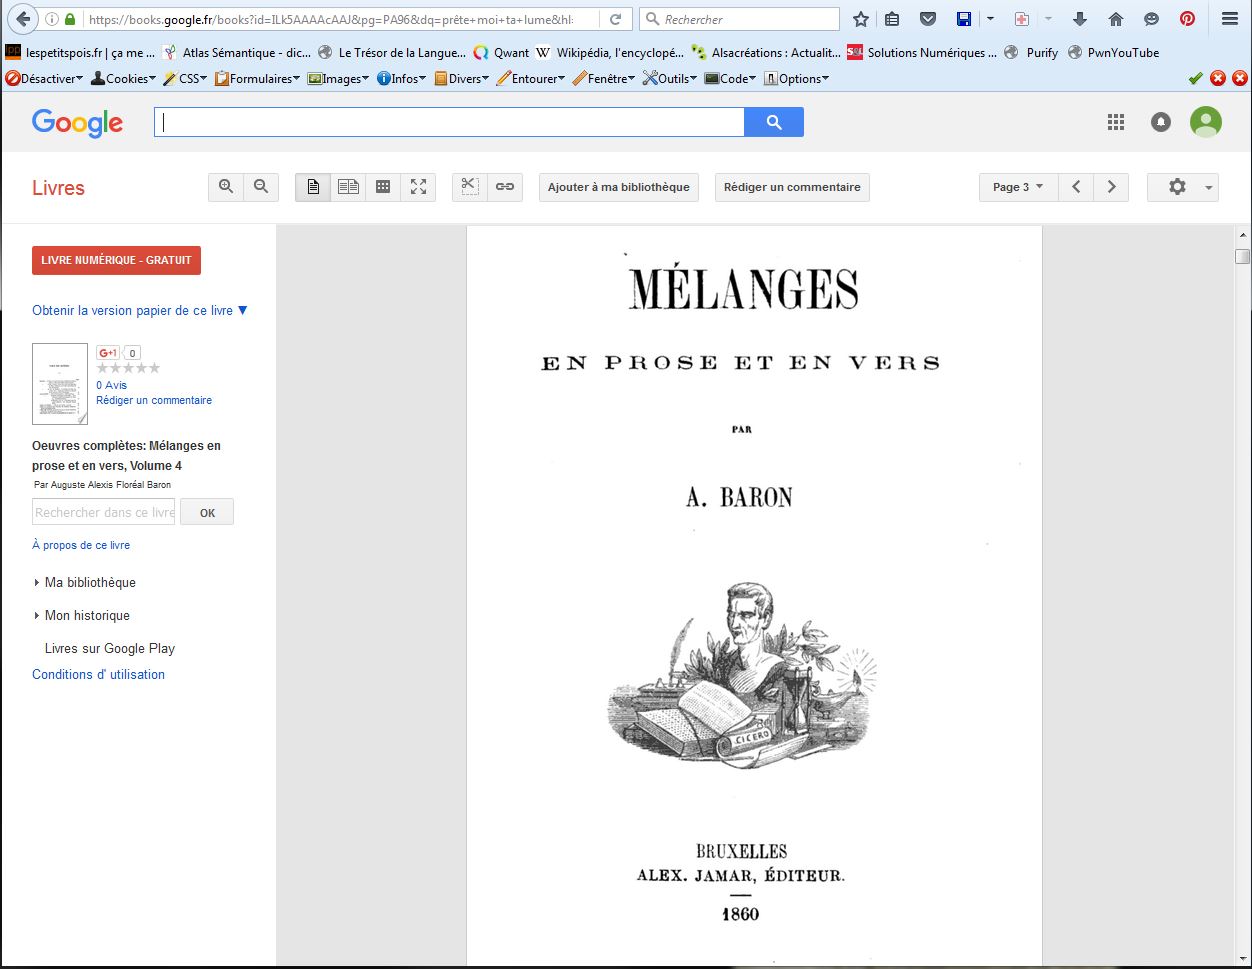Click the zoom in magnifier icon
Screen dimensions: 1252x969
coord(226,187)
